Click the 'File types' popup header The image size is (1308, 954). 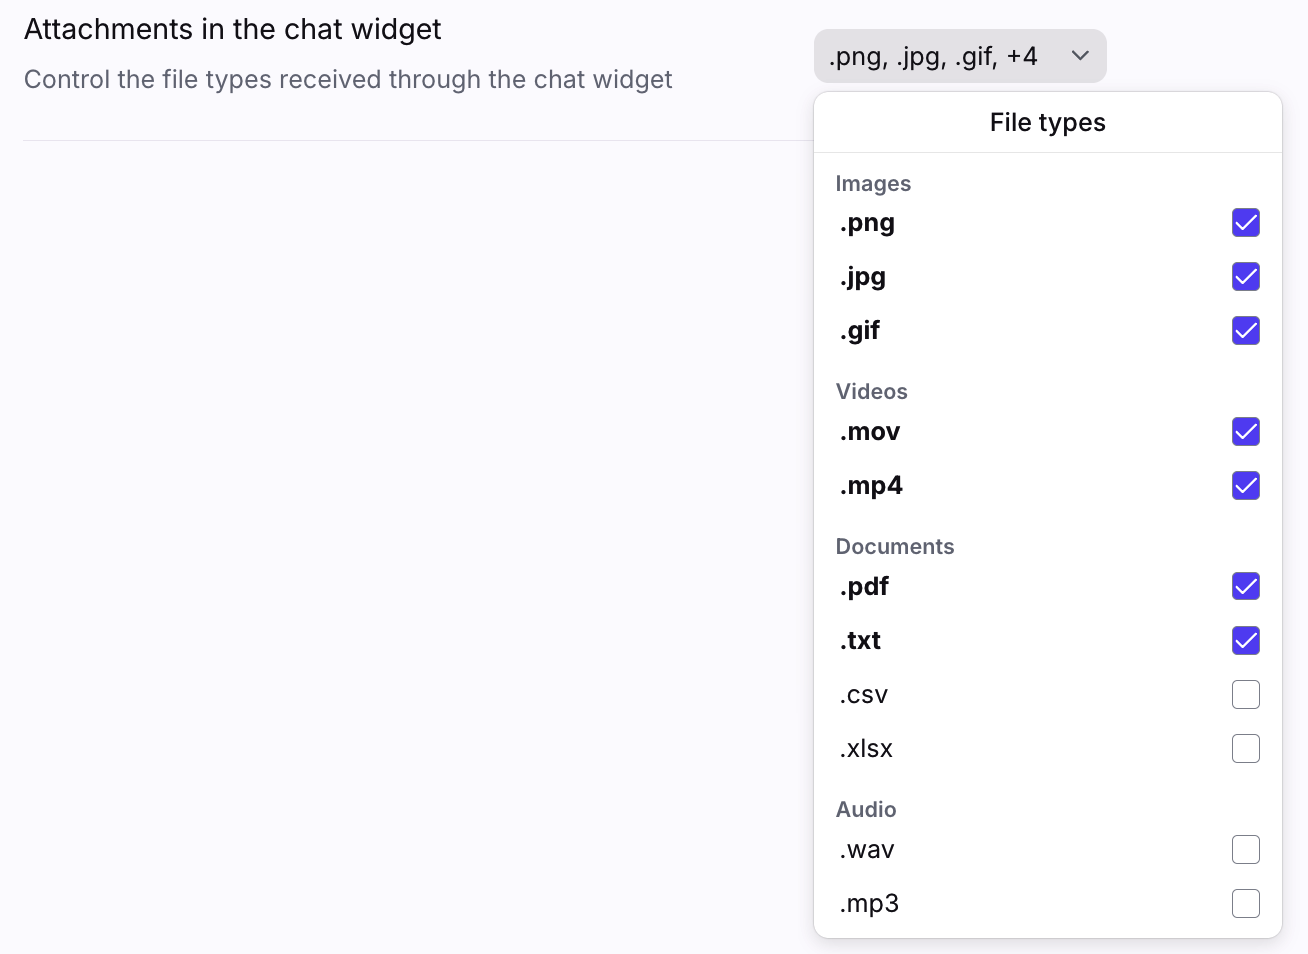tap(1047, 122)
